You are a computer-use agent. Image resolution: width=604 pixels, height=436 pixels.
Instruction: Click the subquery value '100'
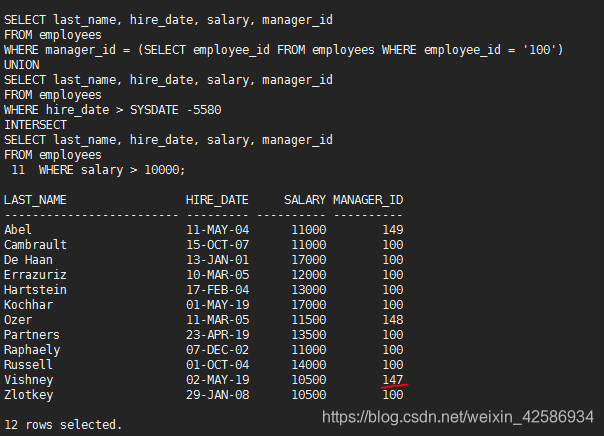click(x=539, y=50)
